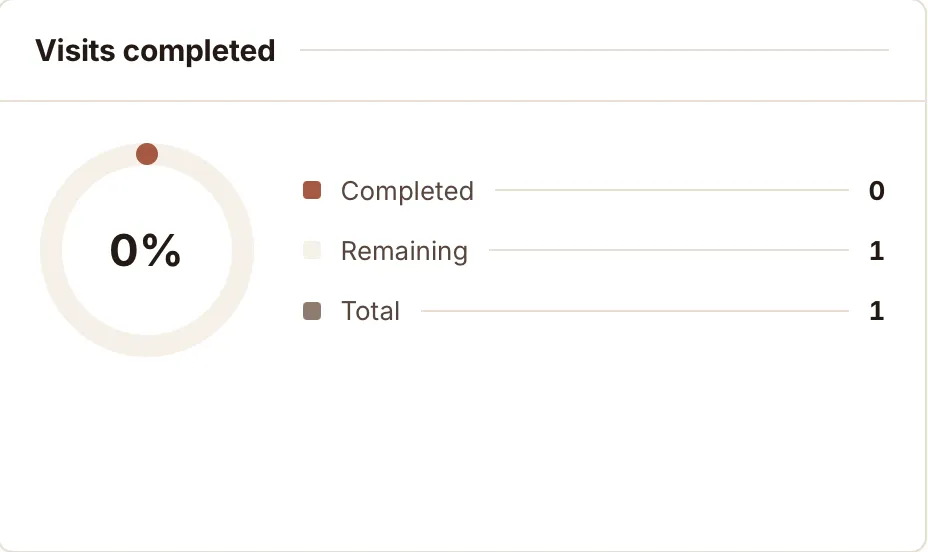
Task: Click the leader line in Completed row
Action: (x=672, y=190)
